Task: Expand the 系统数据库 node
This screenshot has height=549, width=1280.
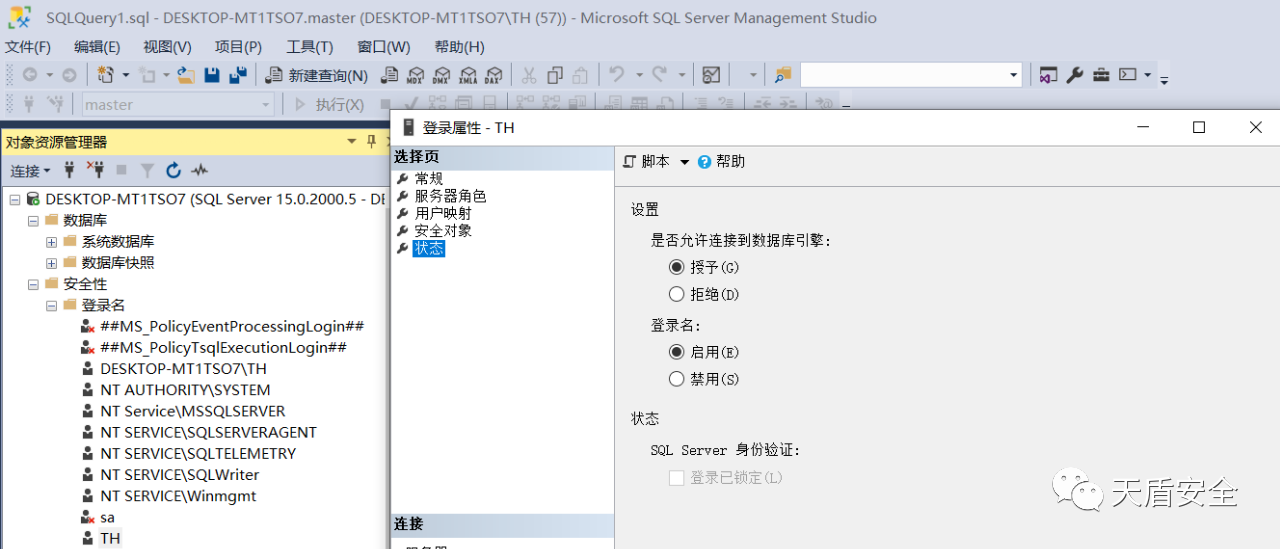Action: pyautogui.click(x=51, y=242)
